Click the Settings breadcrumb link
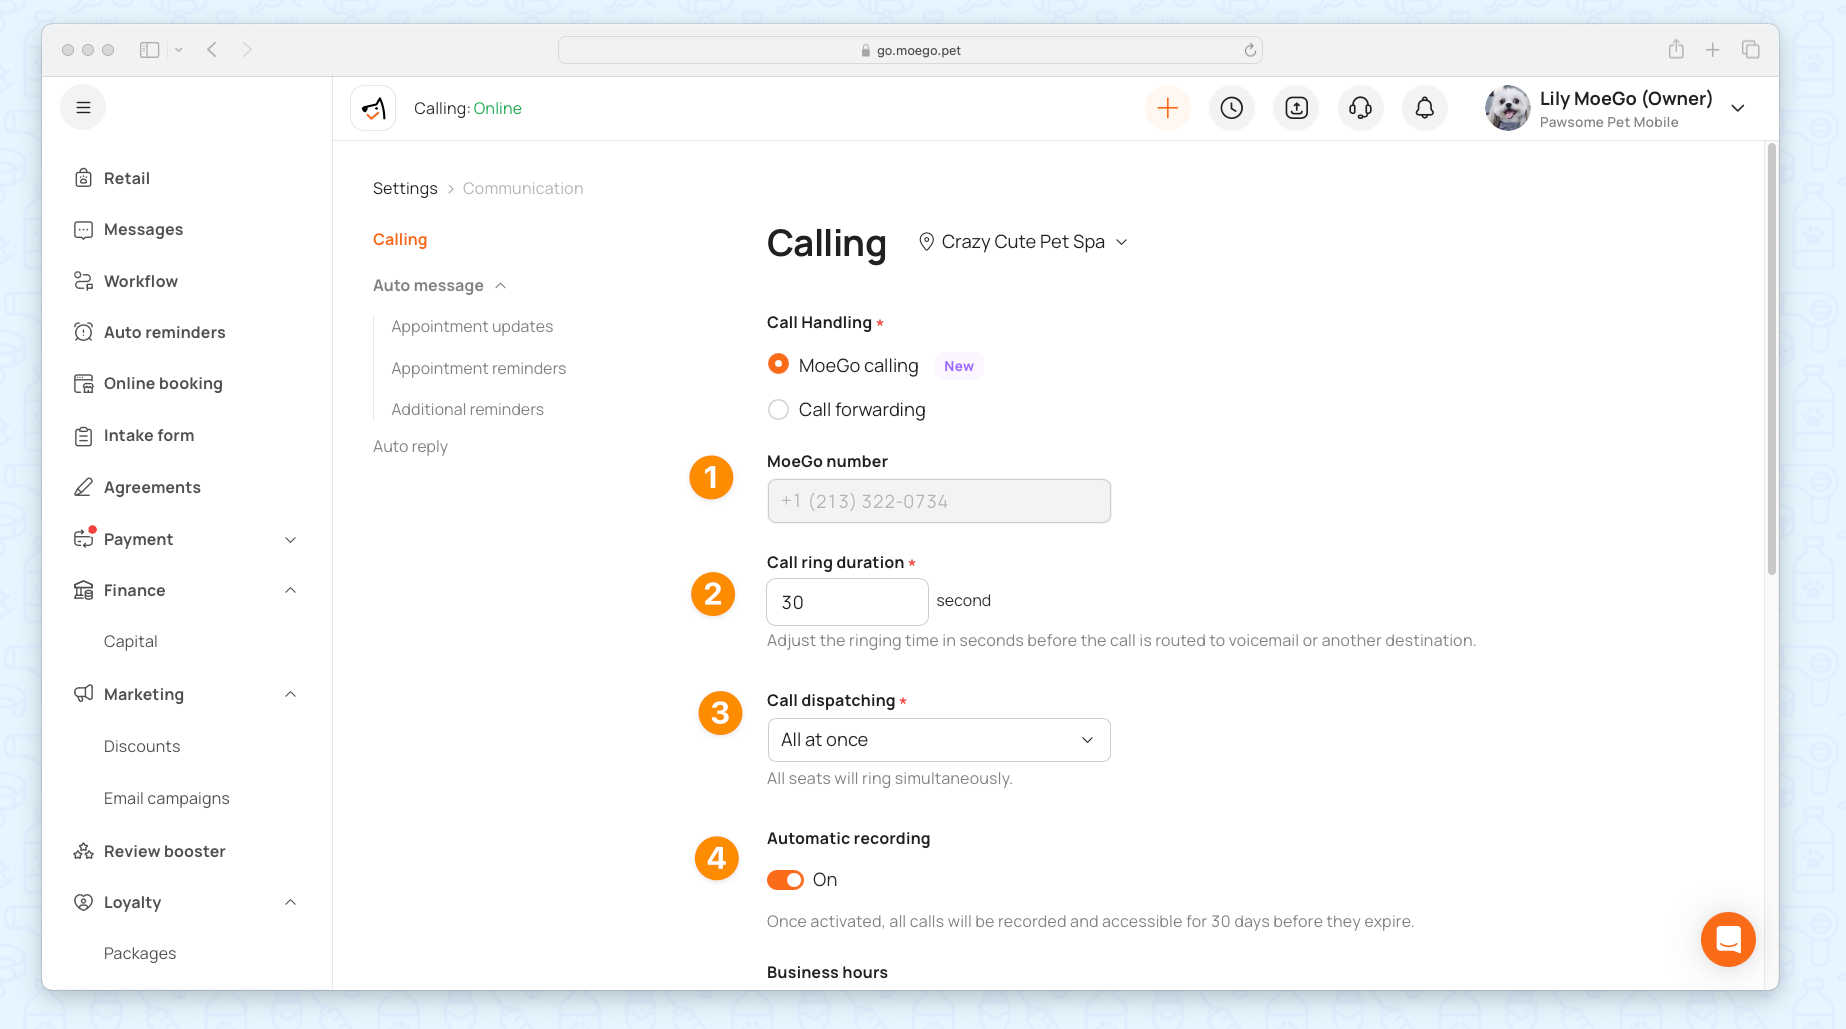Viewport: 1846px width, 1029px height. point(405,189)
